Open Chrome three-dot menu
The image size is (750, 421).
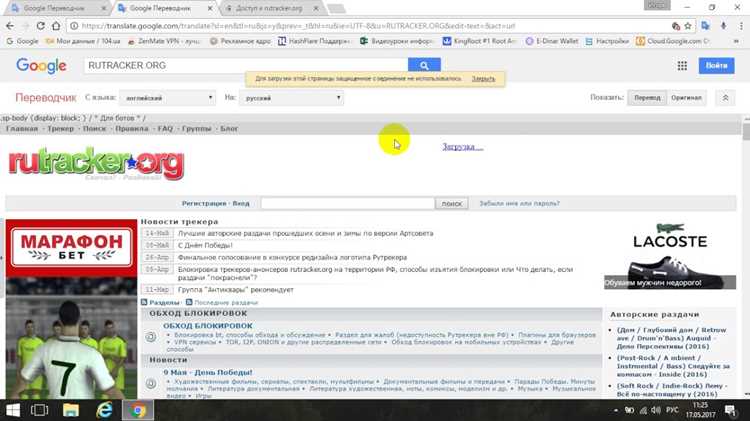tap(740, 26)
